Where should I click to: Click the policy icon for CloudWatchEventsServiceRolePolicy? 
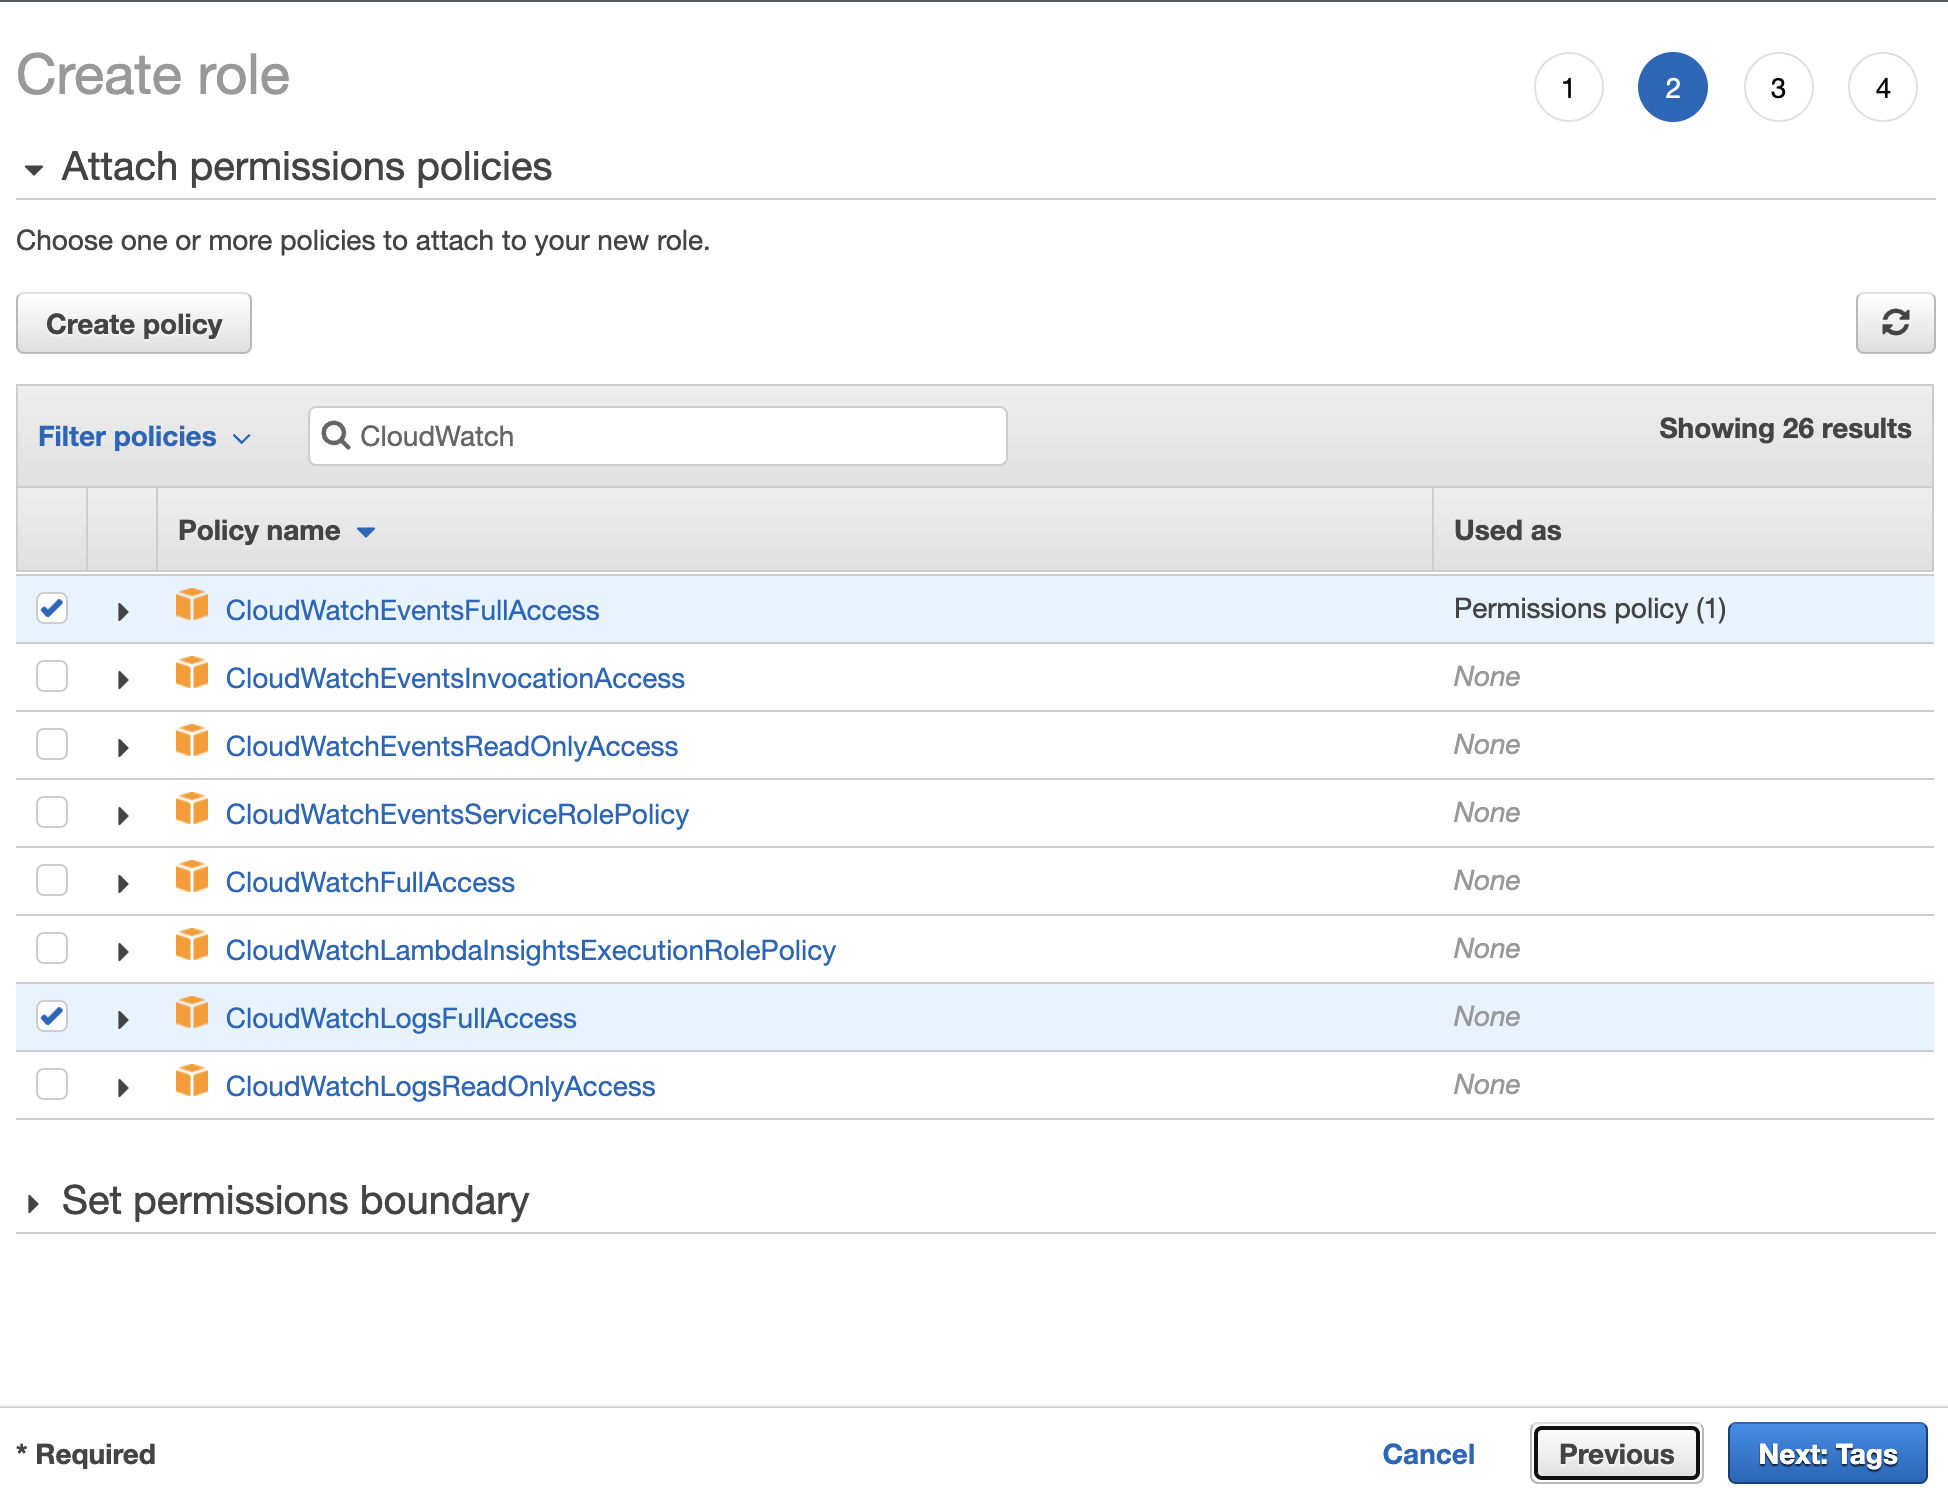click(192, 810)
